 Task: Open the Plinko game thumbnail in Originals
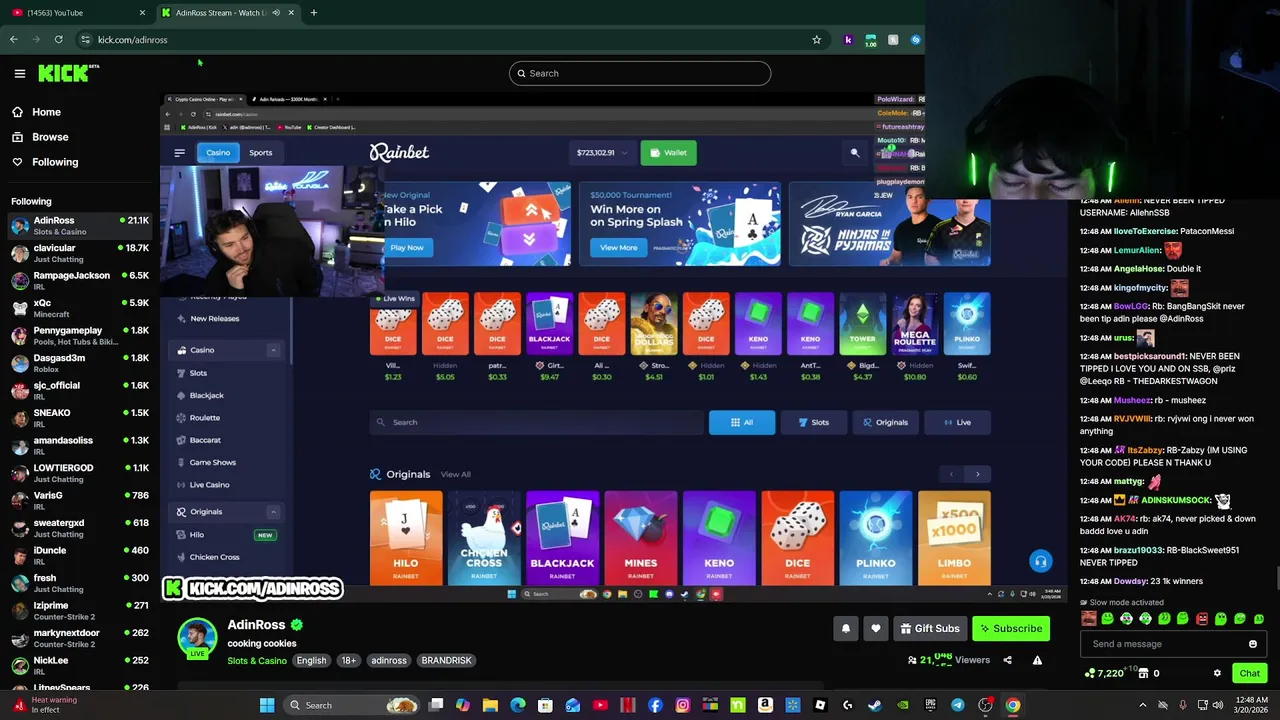[875, 538]
